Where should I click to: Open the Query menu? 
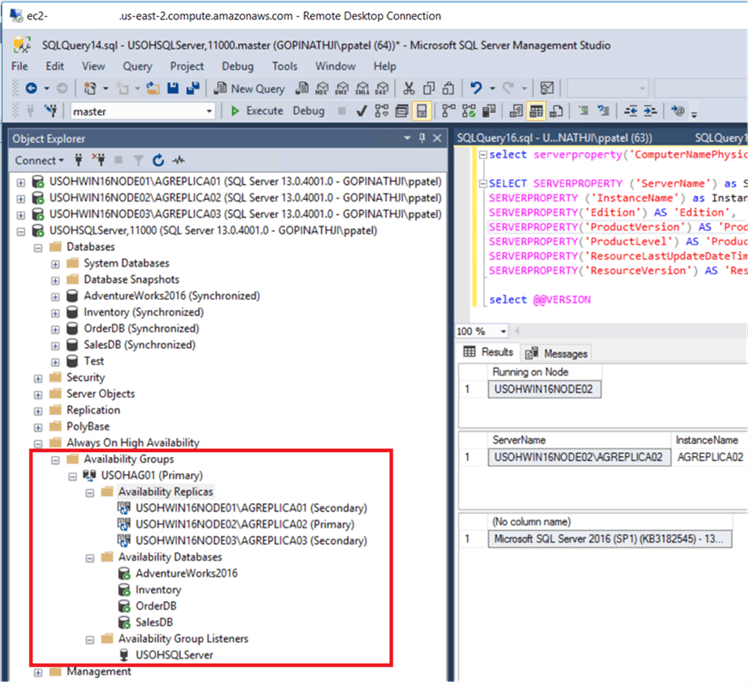click(139, 66)
